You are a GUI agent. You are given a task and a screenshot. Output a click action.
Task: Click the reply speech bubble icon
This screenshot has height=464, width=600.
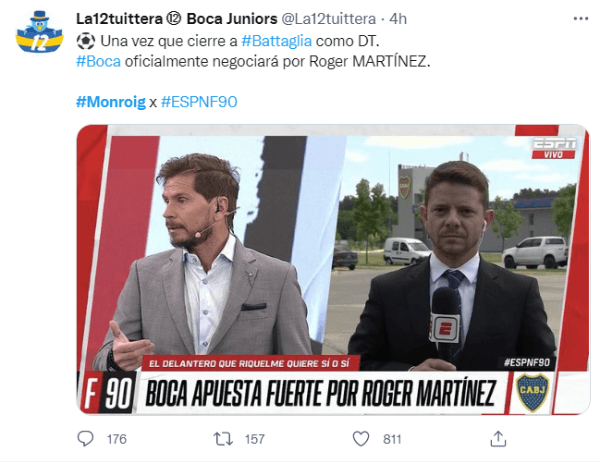tap(85, 439)
